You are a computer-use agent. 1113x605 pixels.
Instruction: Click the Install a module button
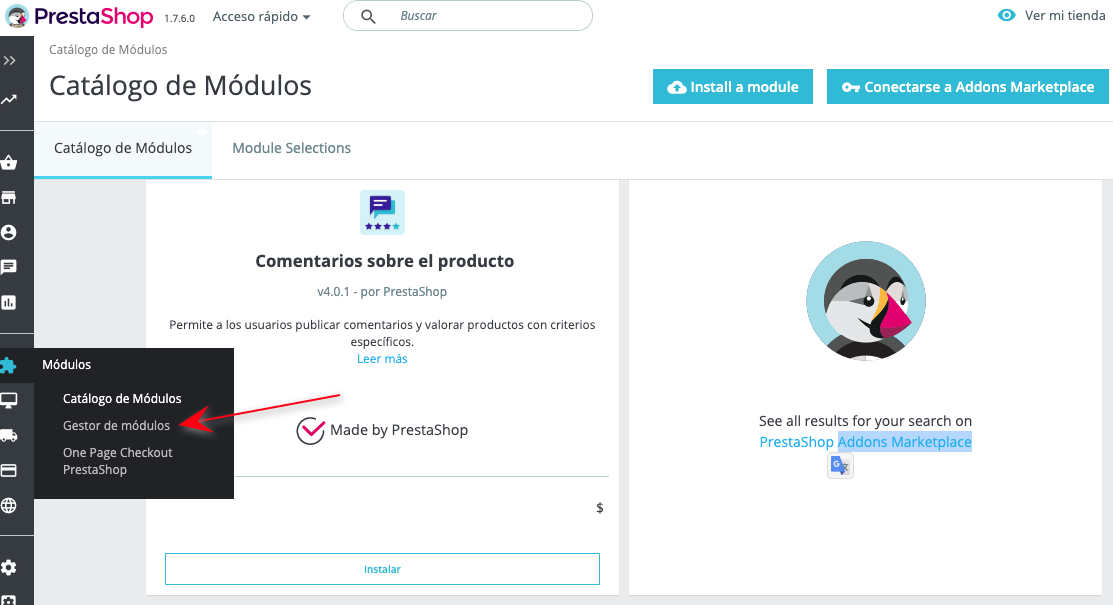click(x=733, y=87)
